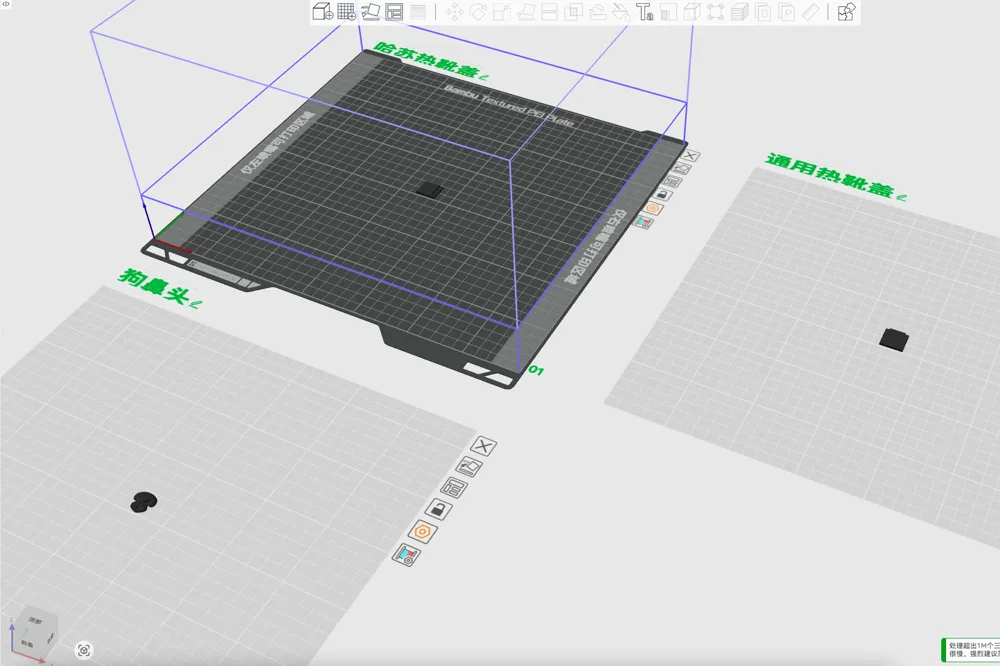The width and height of the screenshot is (1000, 666).
Task: Select the Color painting bucket tool
Action: pyautogui.click(x=621, y=11)
